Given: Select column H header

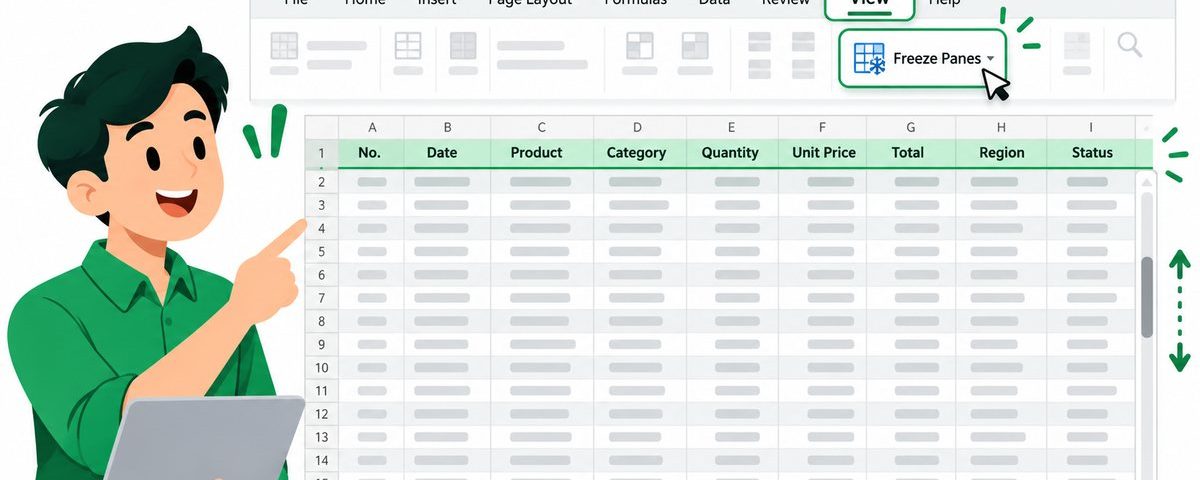Looking at the screenshot, I should (1001, 127).
